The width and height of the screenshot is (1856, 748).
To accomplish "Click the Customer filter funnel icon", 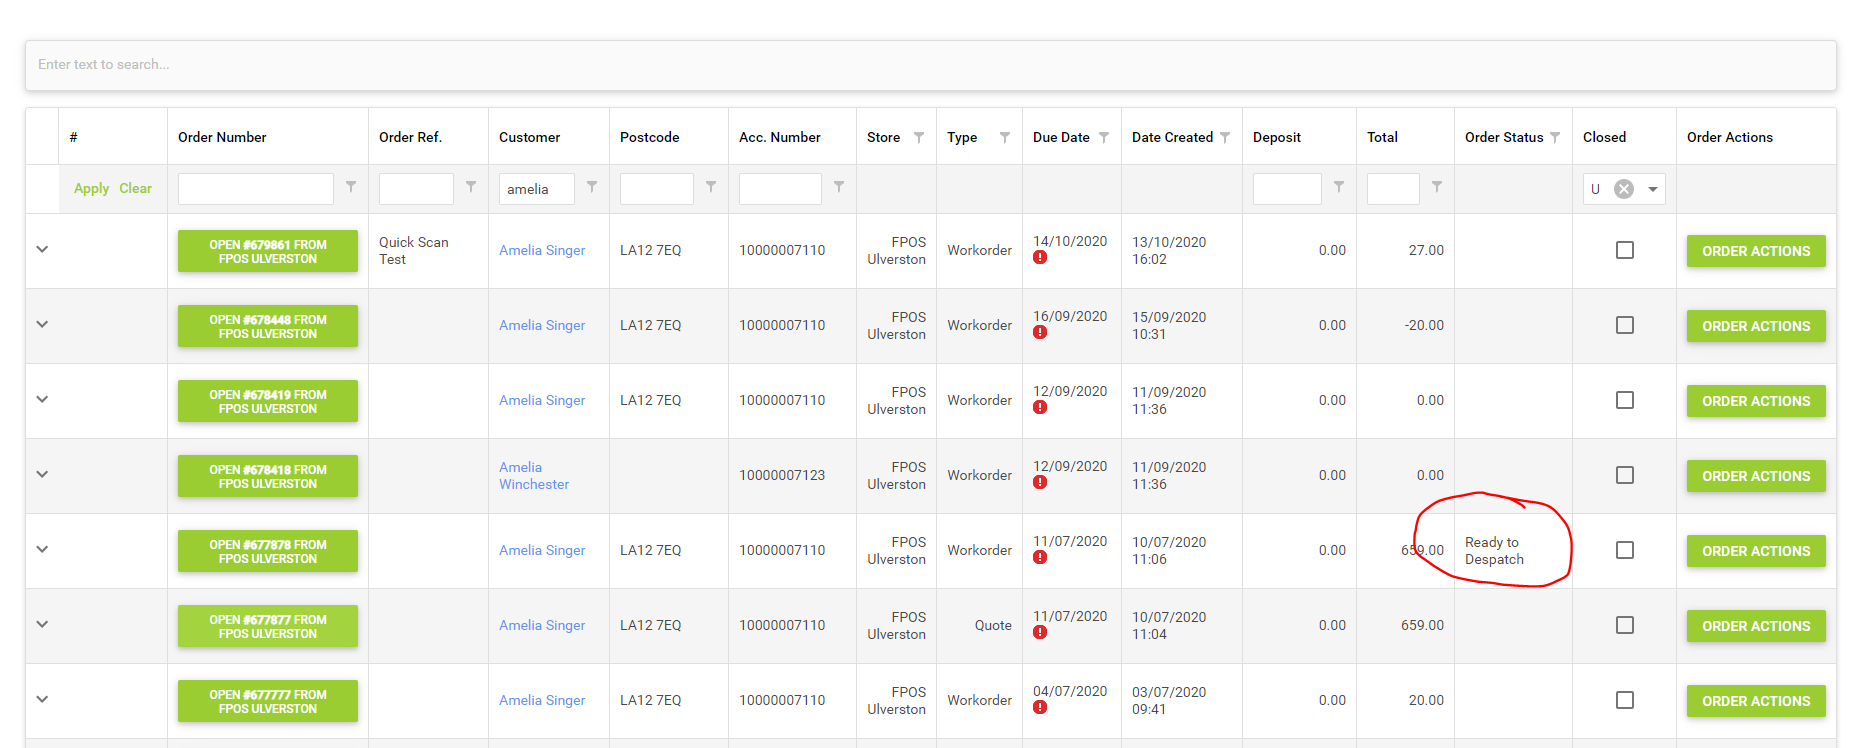I will point(592,187).
